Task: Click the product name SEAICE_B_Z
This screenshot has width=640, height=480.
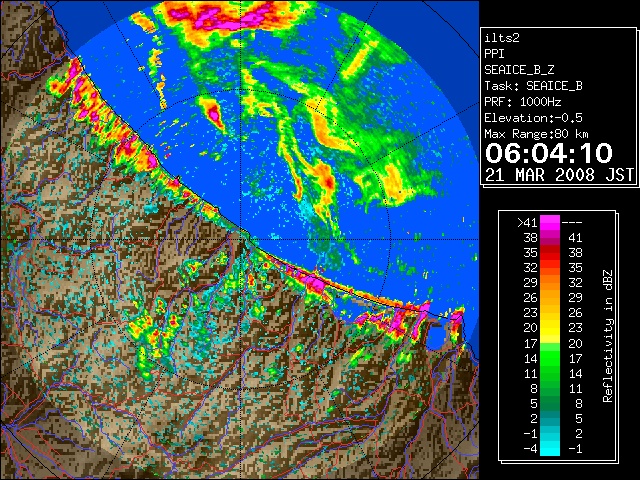Action: coord(519,70)
